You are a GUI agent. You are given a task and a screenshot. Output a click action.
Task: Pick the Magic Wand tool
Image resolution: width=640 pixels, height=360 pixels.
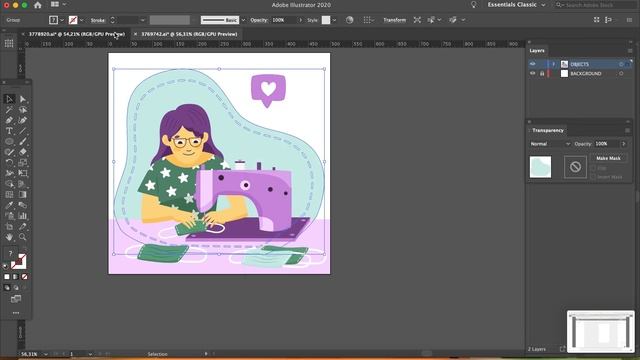(9, 109)
